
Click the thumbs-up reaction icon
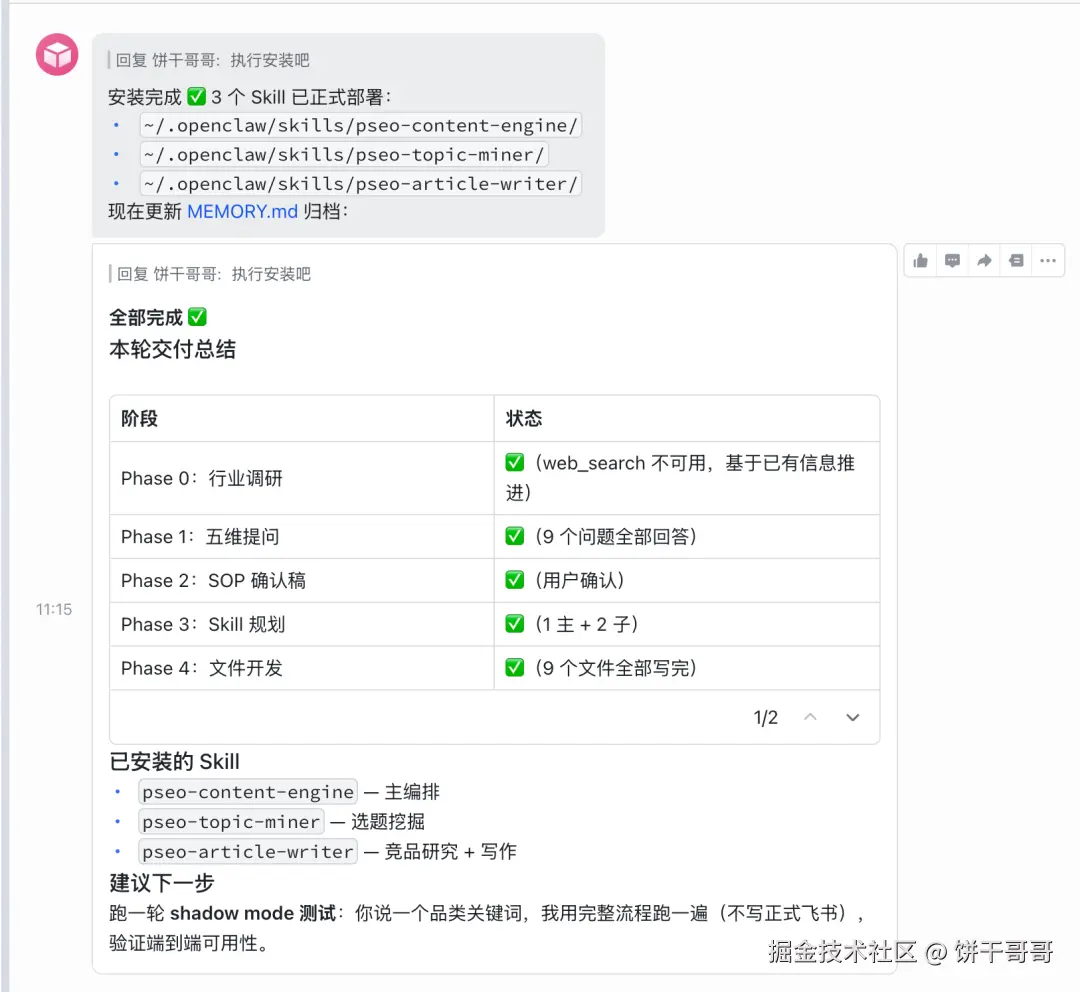tap(921, 261)
